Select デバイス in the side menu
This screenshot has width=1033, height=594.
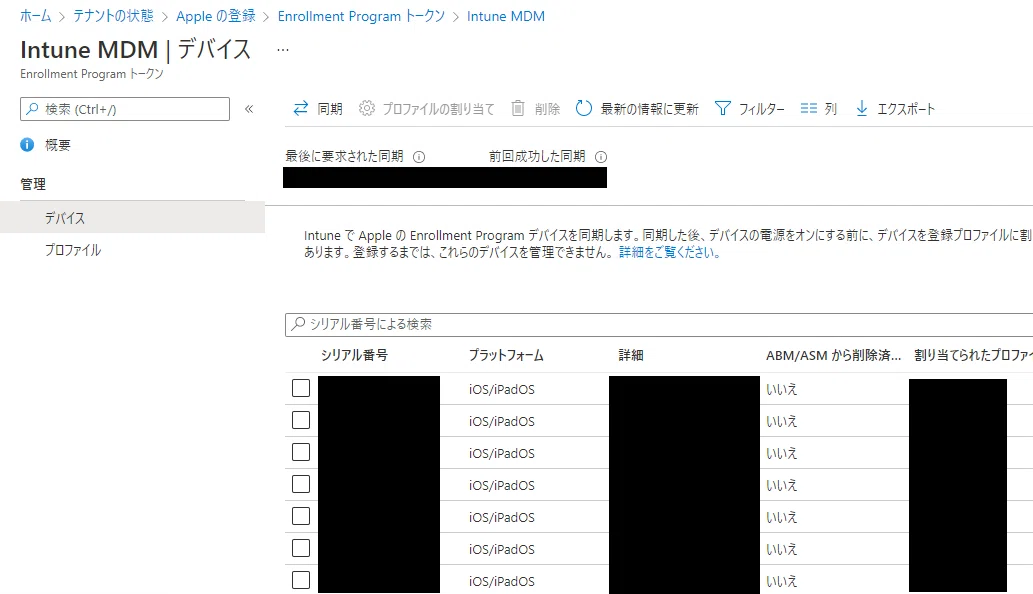tap(132, 217)
